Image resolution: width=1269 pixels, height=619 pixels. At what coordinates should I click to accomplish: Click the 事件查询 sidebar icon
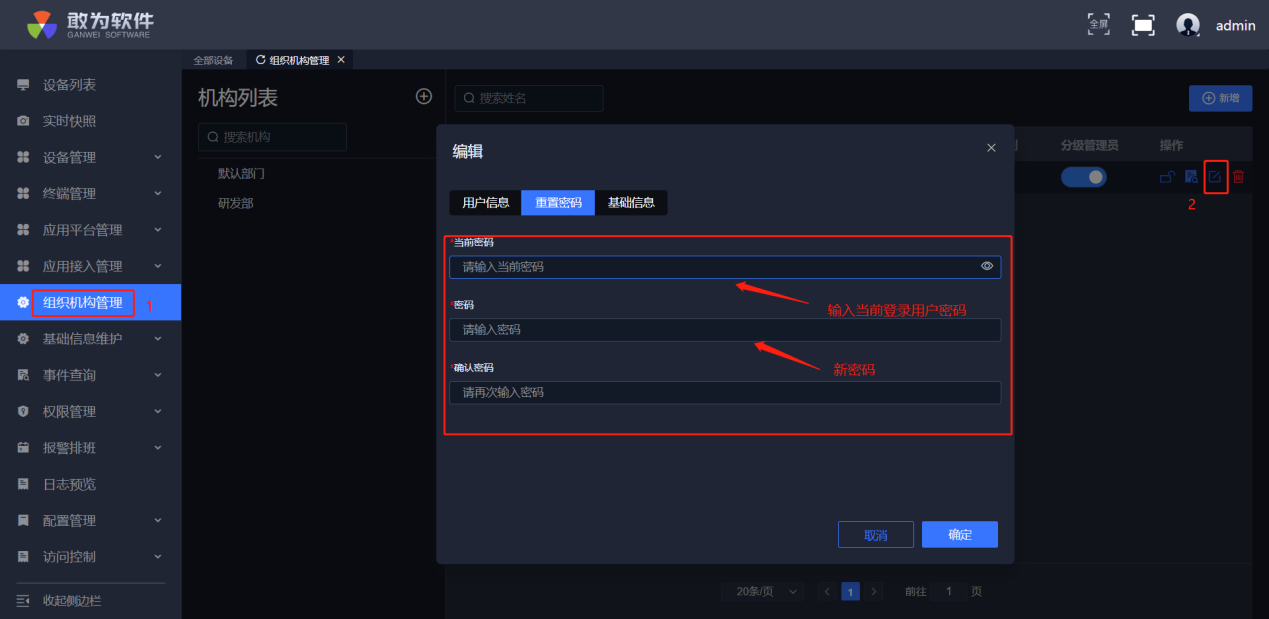pos(23,375)
